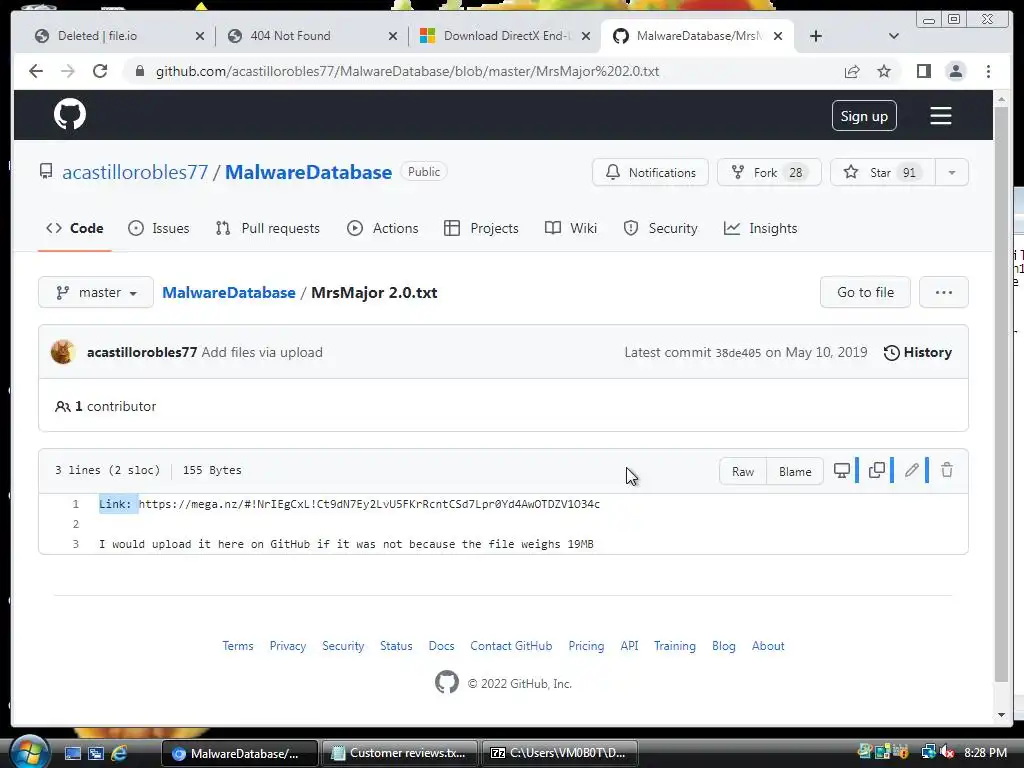Click the browser forward arrow
Screen dimensions: 1024x768
[68, 71]
